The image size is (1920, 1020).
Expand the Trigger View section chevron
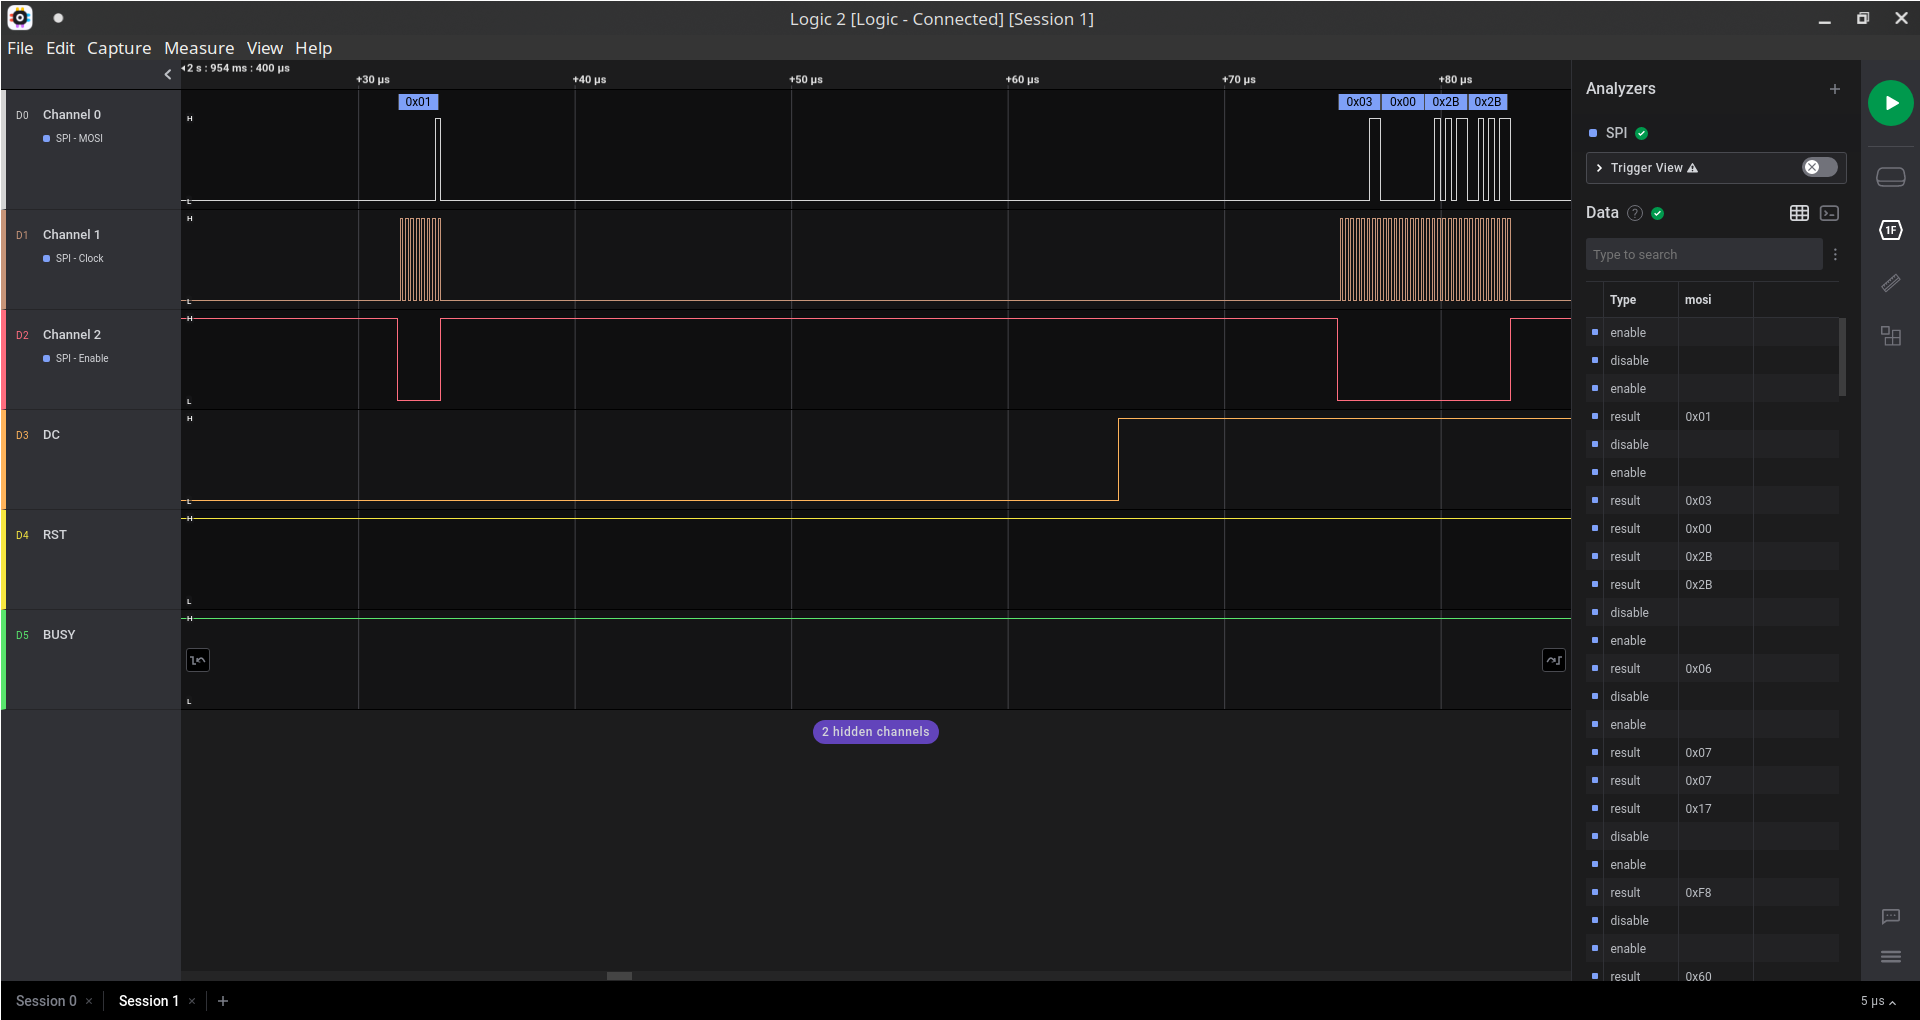pos(1600,168)
